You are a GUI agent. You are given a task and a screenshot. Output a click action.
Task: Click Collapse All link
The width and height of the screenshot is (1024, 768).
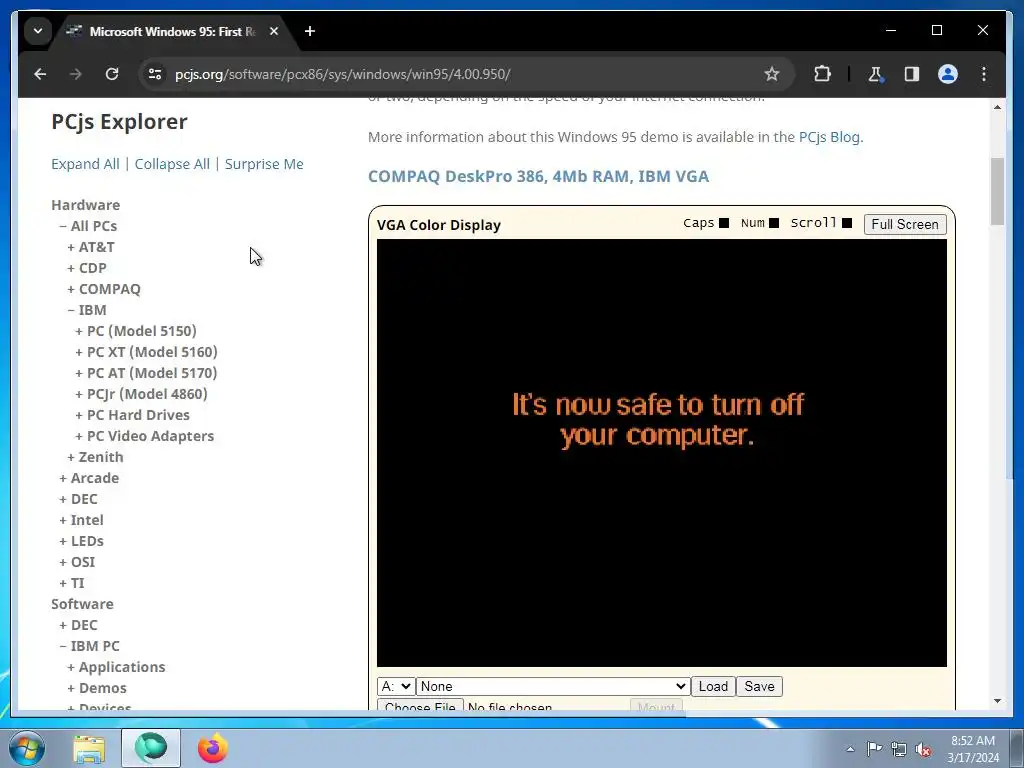click(172, 164)
